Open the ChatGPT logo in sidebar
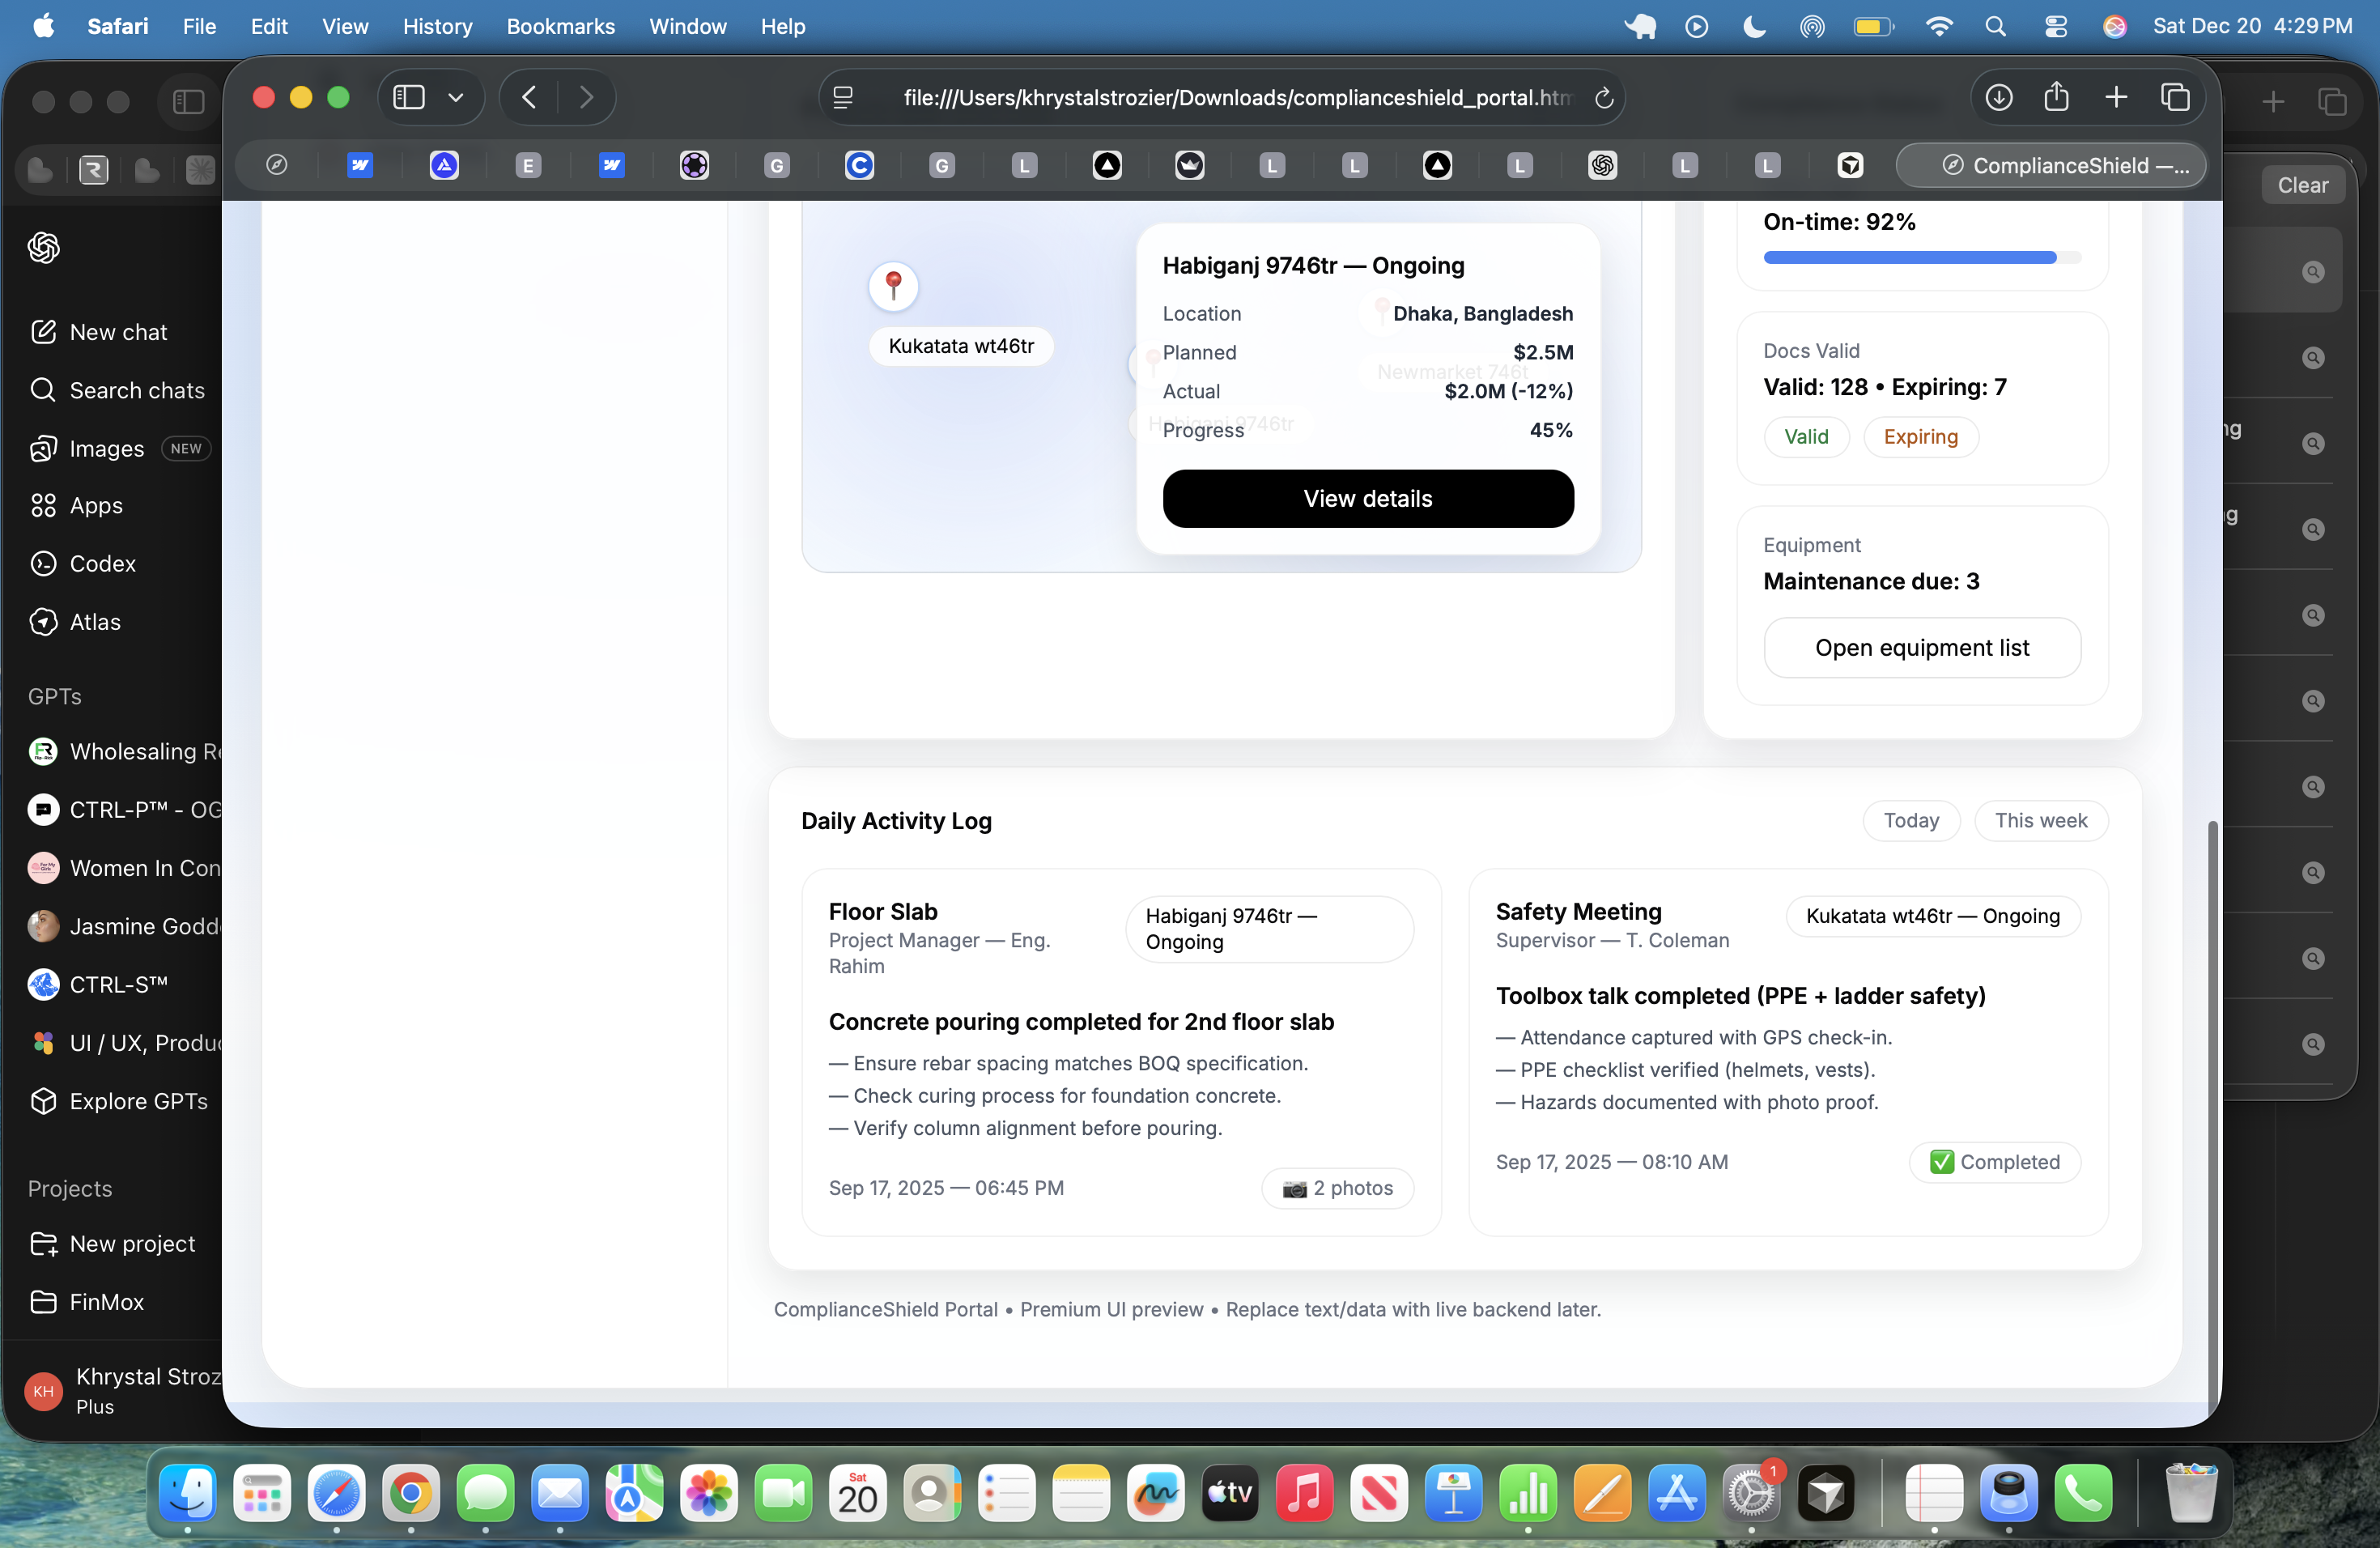The width and height of the screenshot is (2380, 1548). tap(44, 247)
